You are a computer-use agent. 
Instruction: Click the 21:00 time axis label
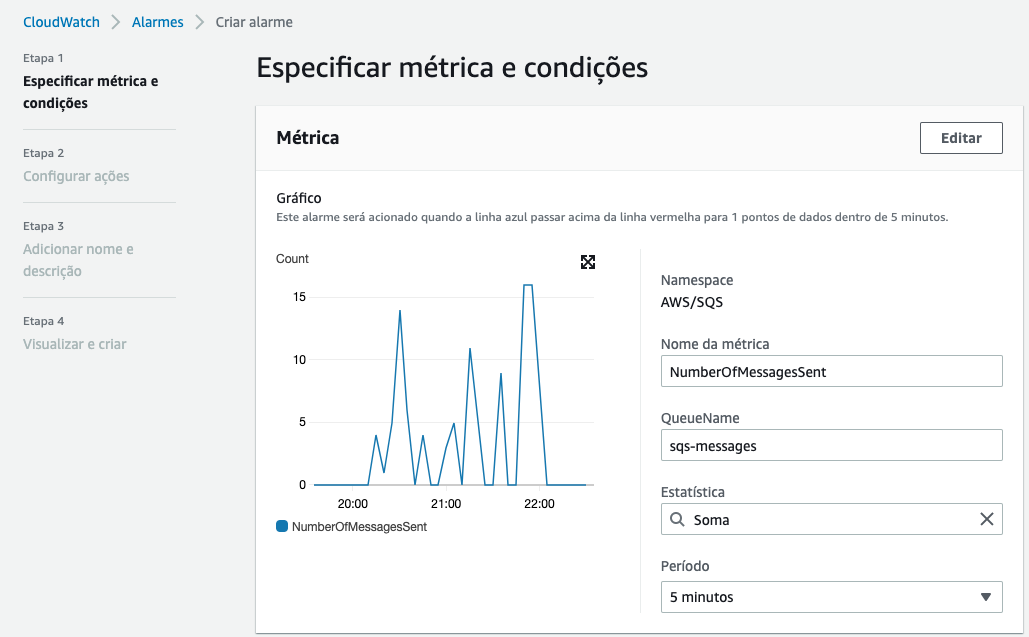click(446, 504)
